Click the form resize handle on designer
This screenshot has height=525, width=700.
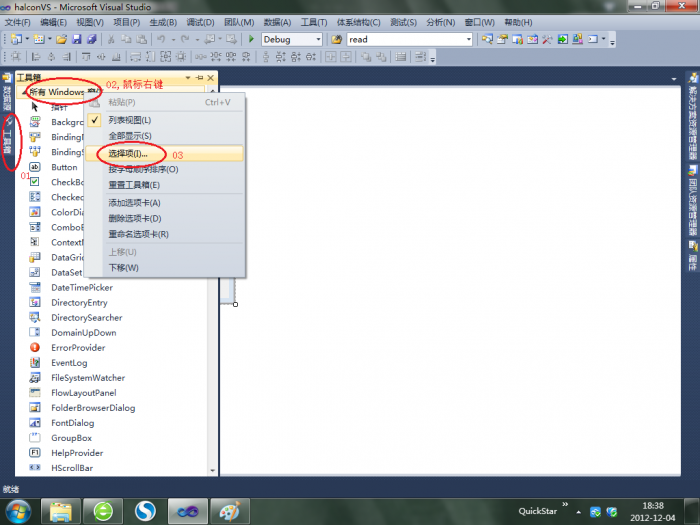tap(235, 304)
